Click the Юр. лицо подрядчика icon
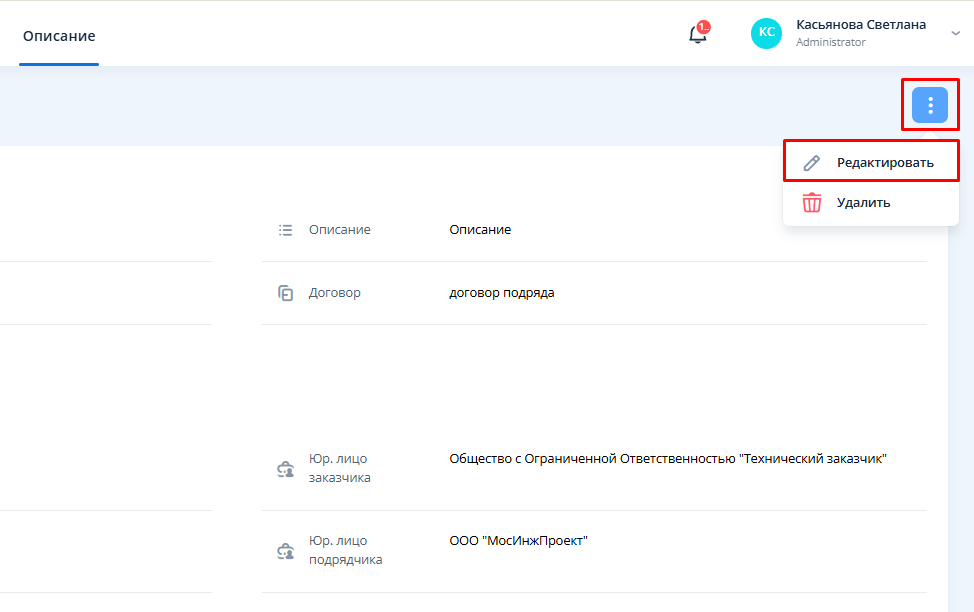The height and width of the screenshot is (612, 974). pos(285,551)
